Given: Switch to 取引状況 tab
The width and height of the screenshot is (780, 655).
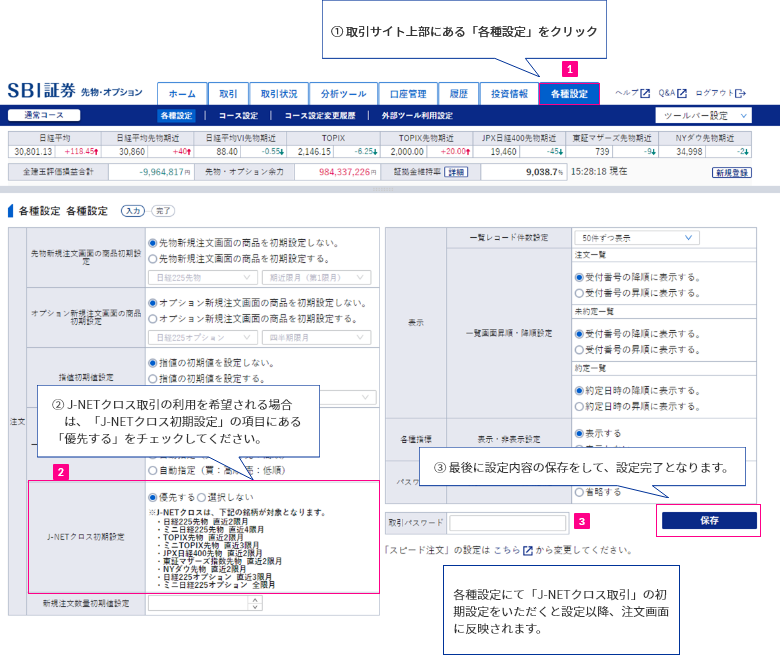Looking at the screenshot, I should 279,94.
